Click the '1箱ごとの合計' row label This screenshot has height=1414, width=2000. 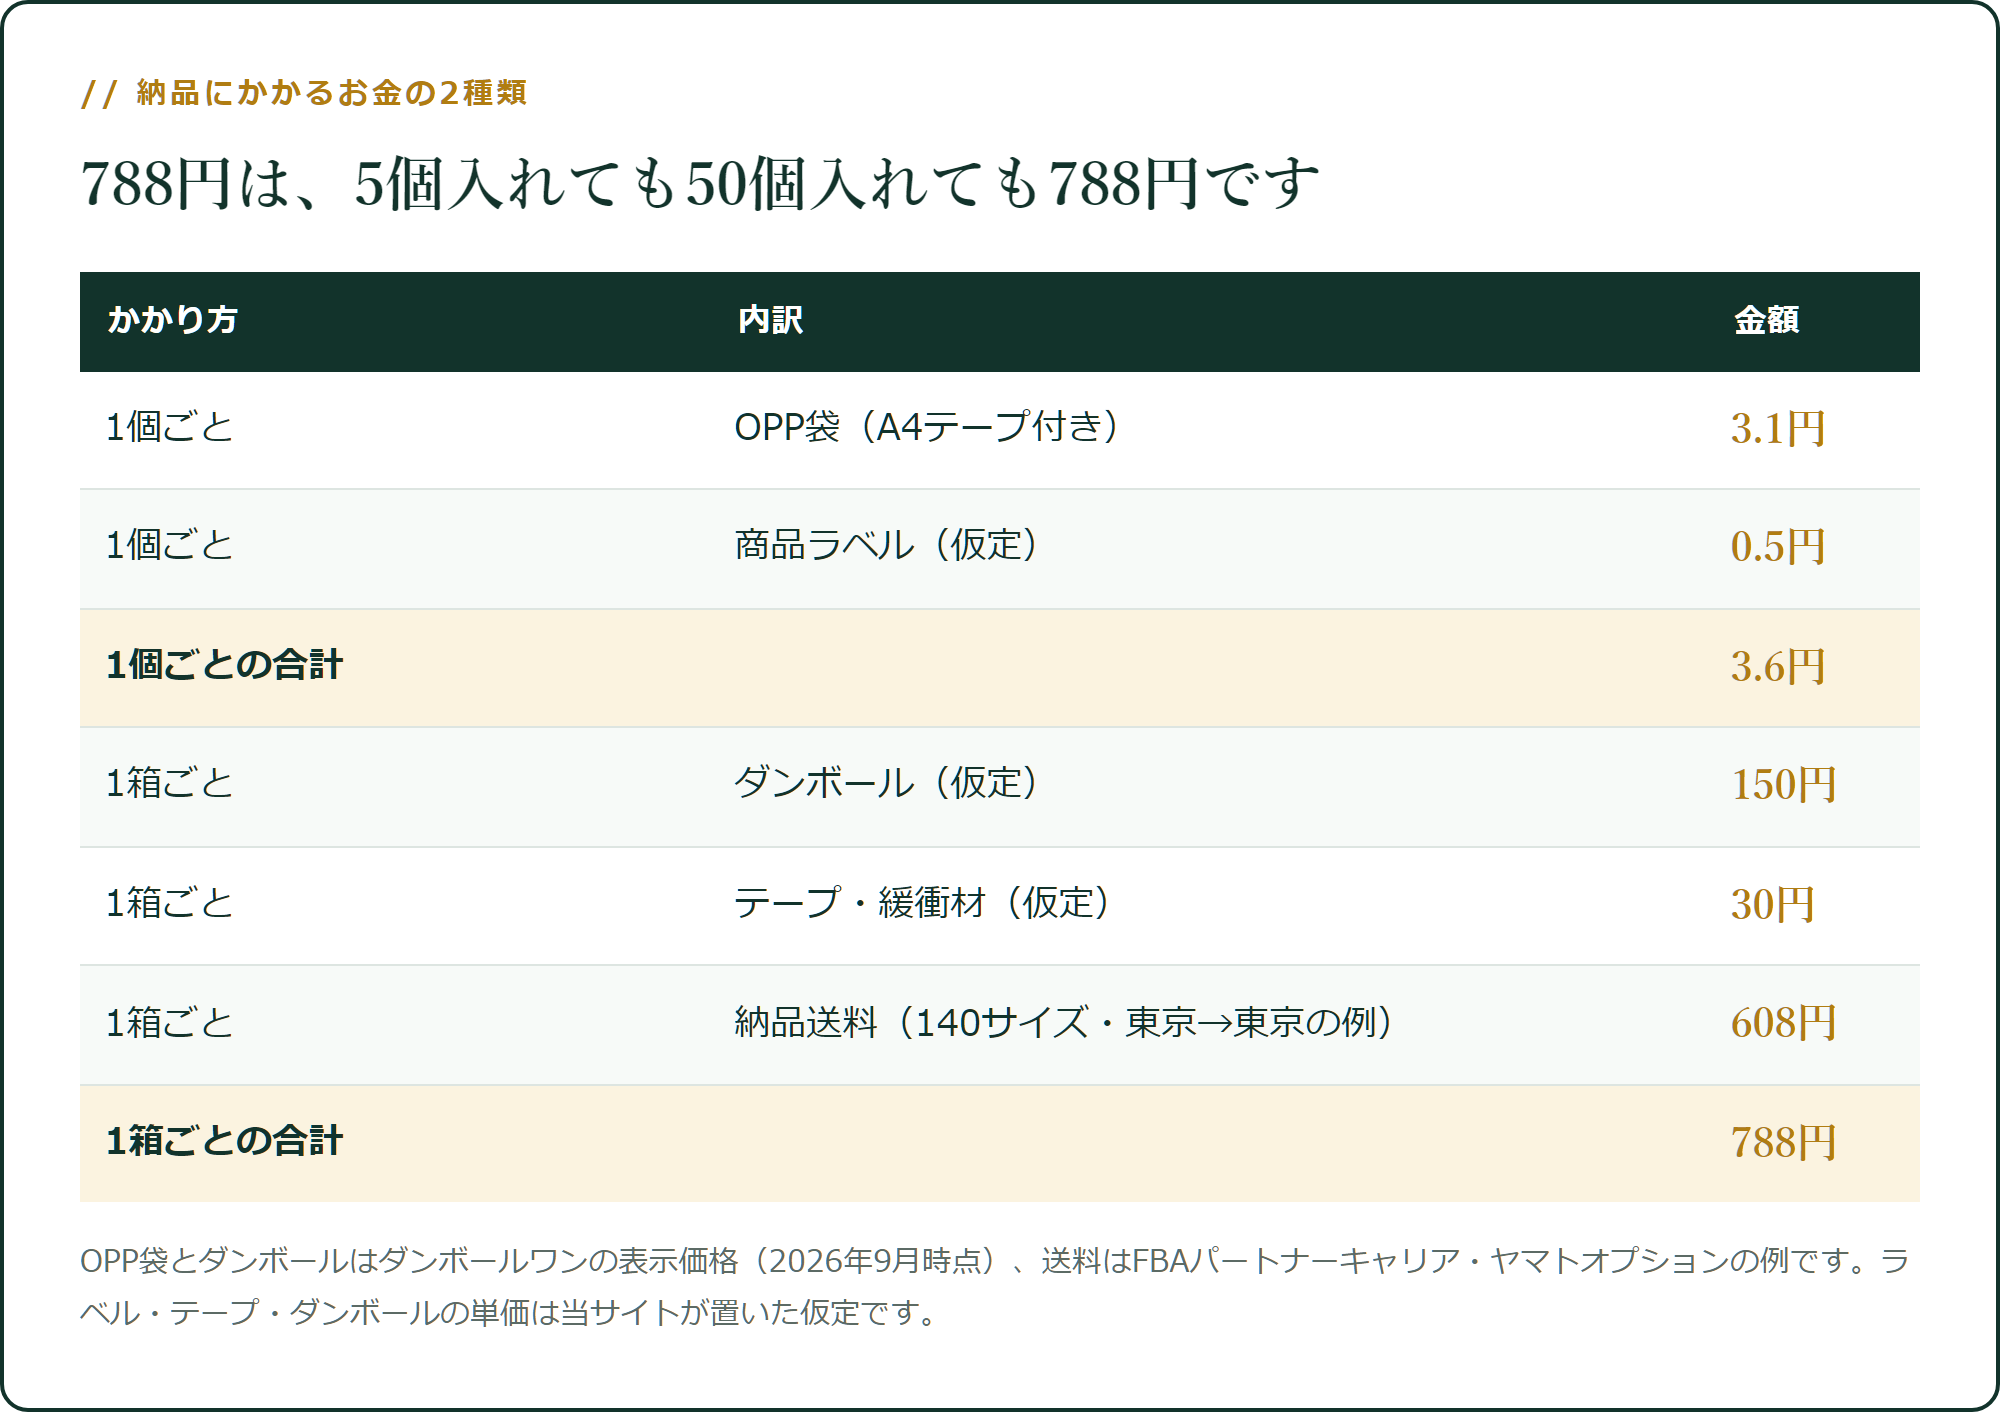click(x=225, y=1141)
